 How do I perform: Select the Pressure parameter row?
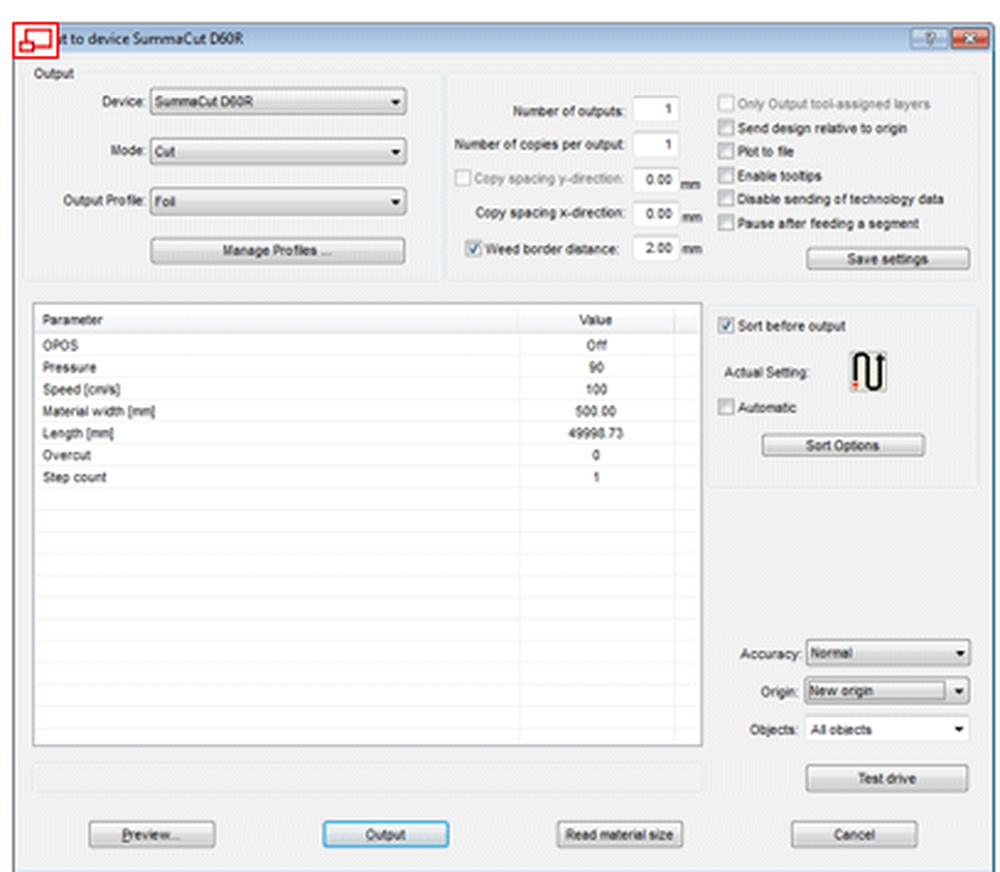coord(367,367)
